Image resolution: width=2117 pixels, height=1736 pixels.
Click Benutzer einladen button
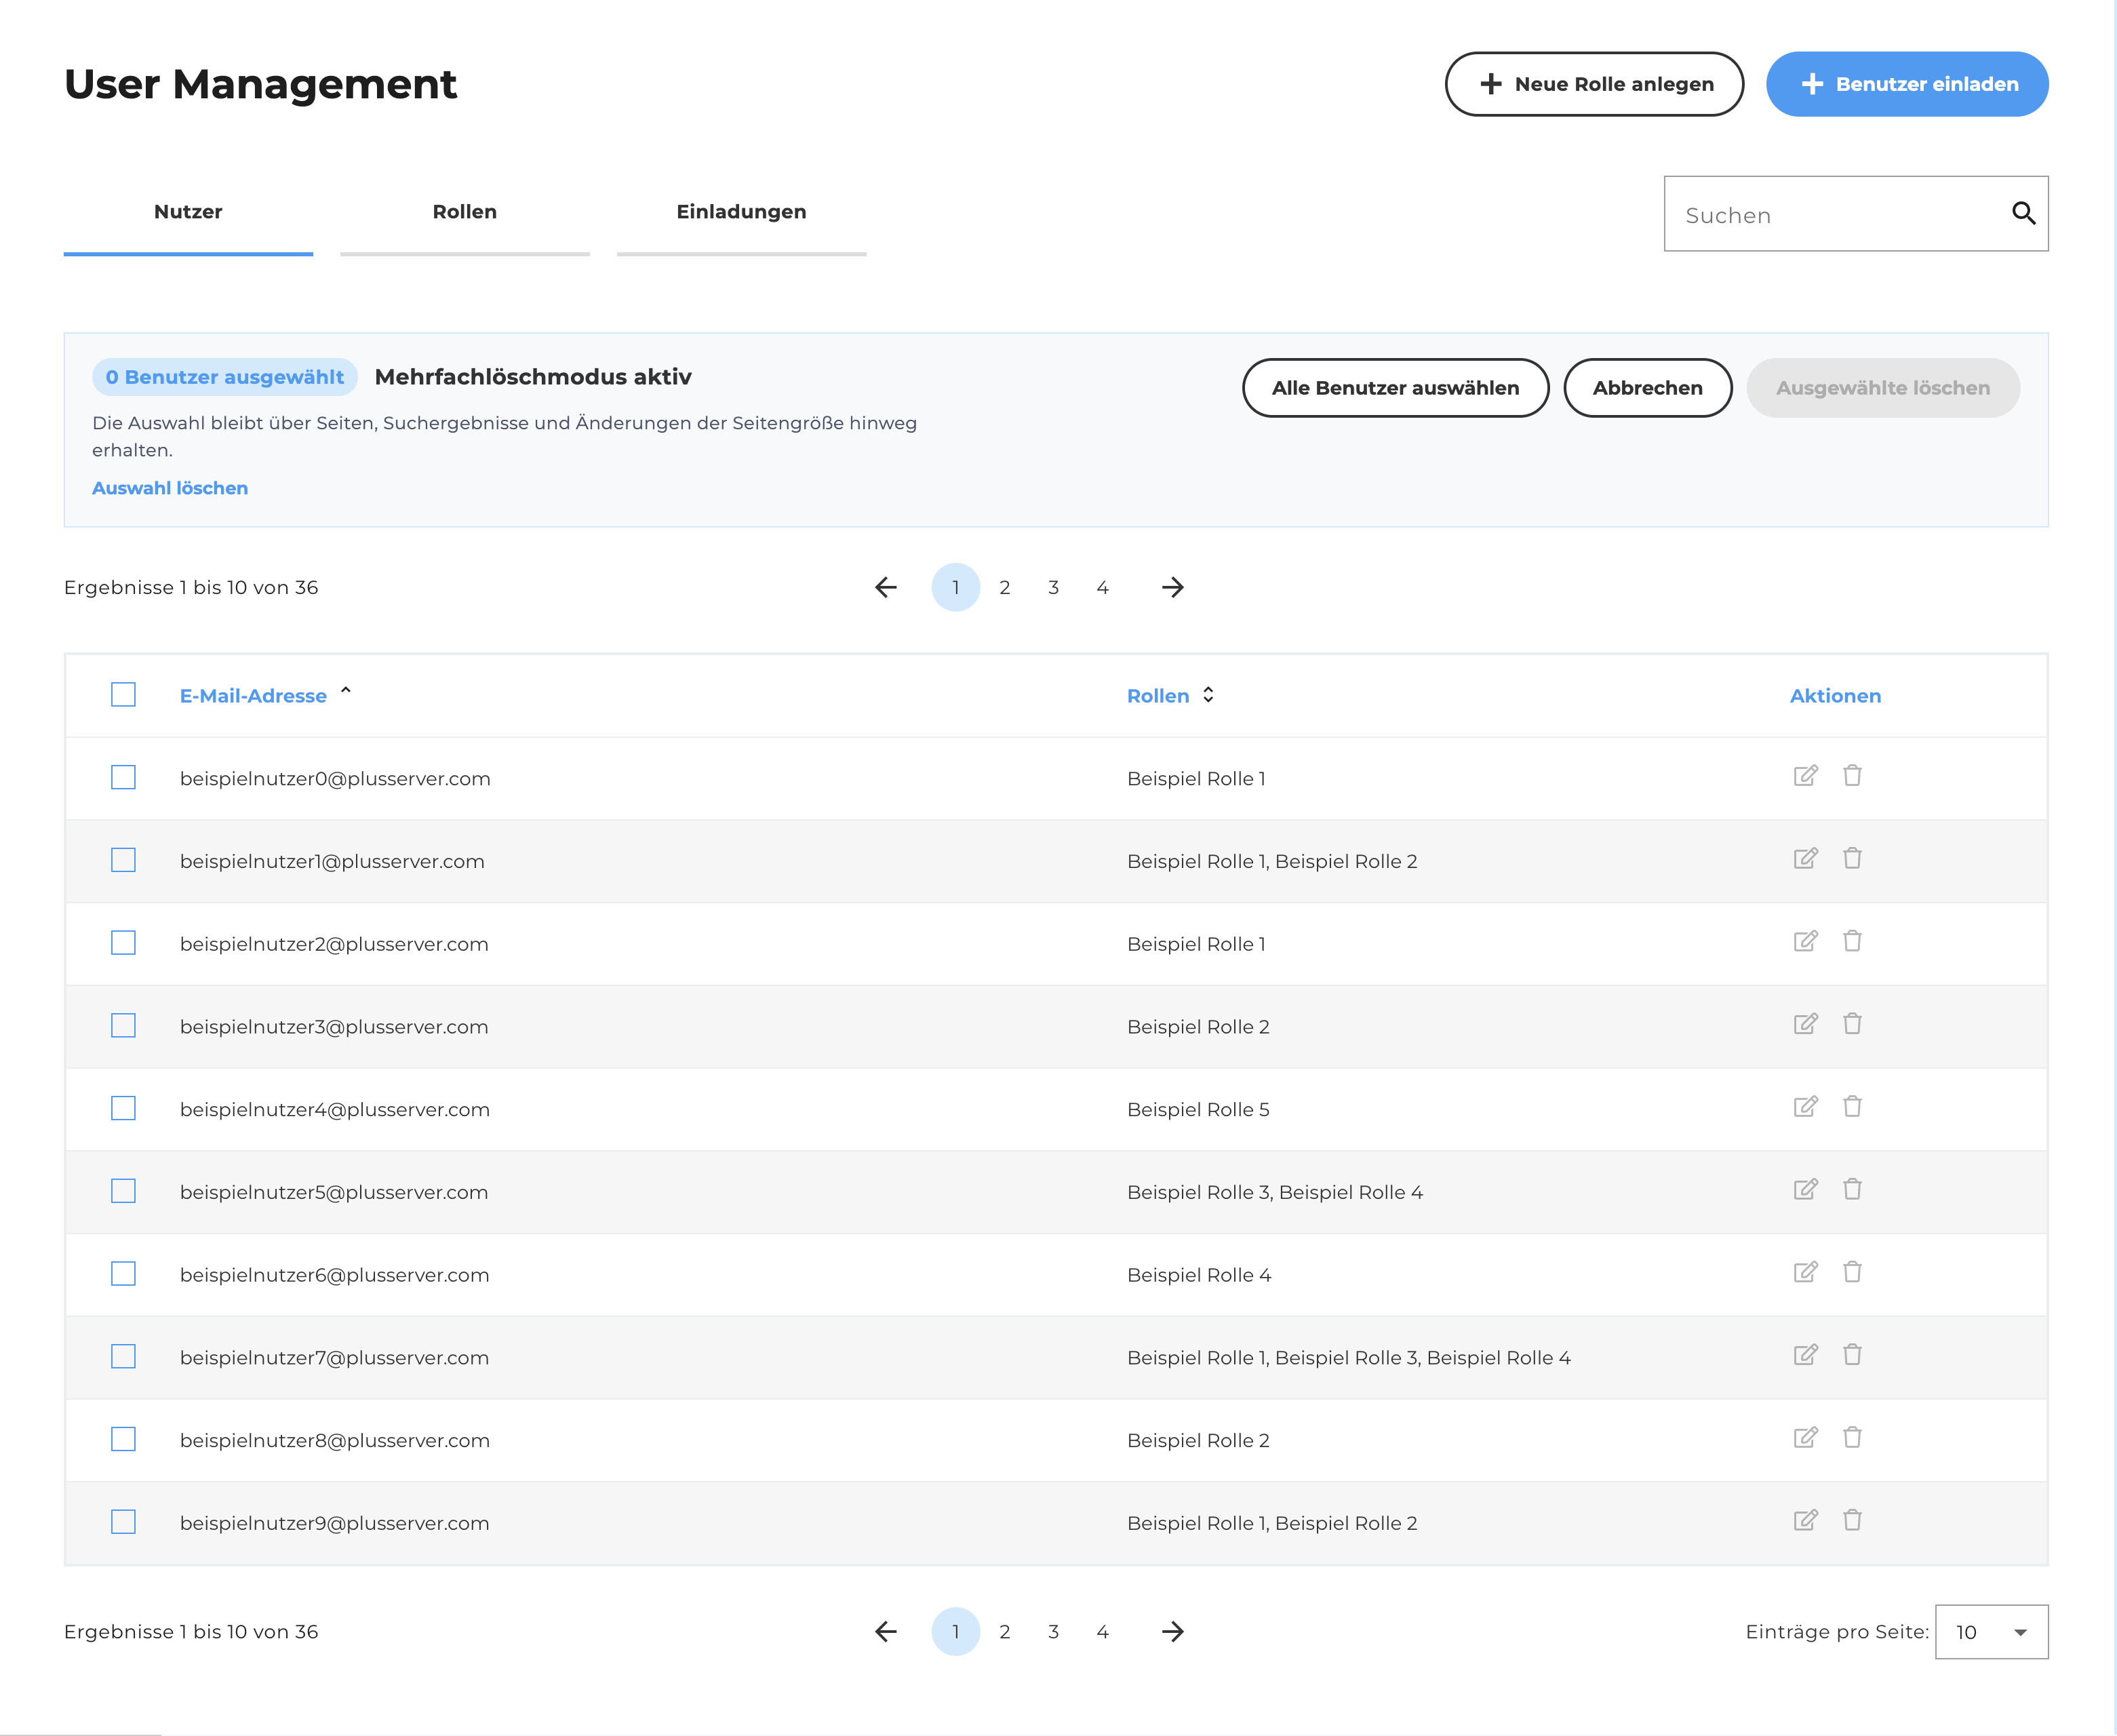pos(1907,84)
